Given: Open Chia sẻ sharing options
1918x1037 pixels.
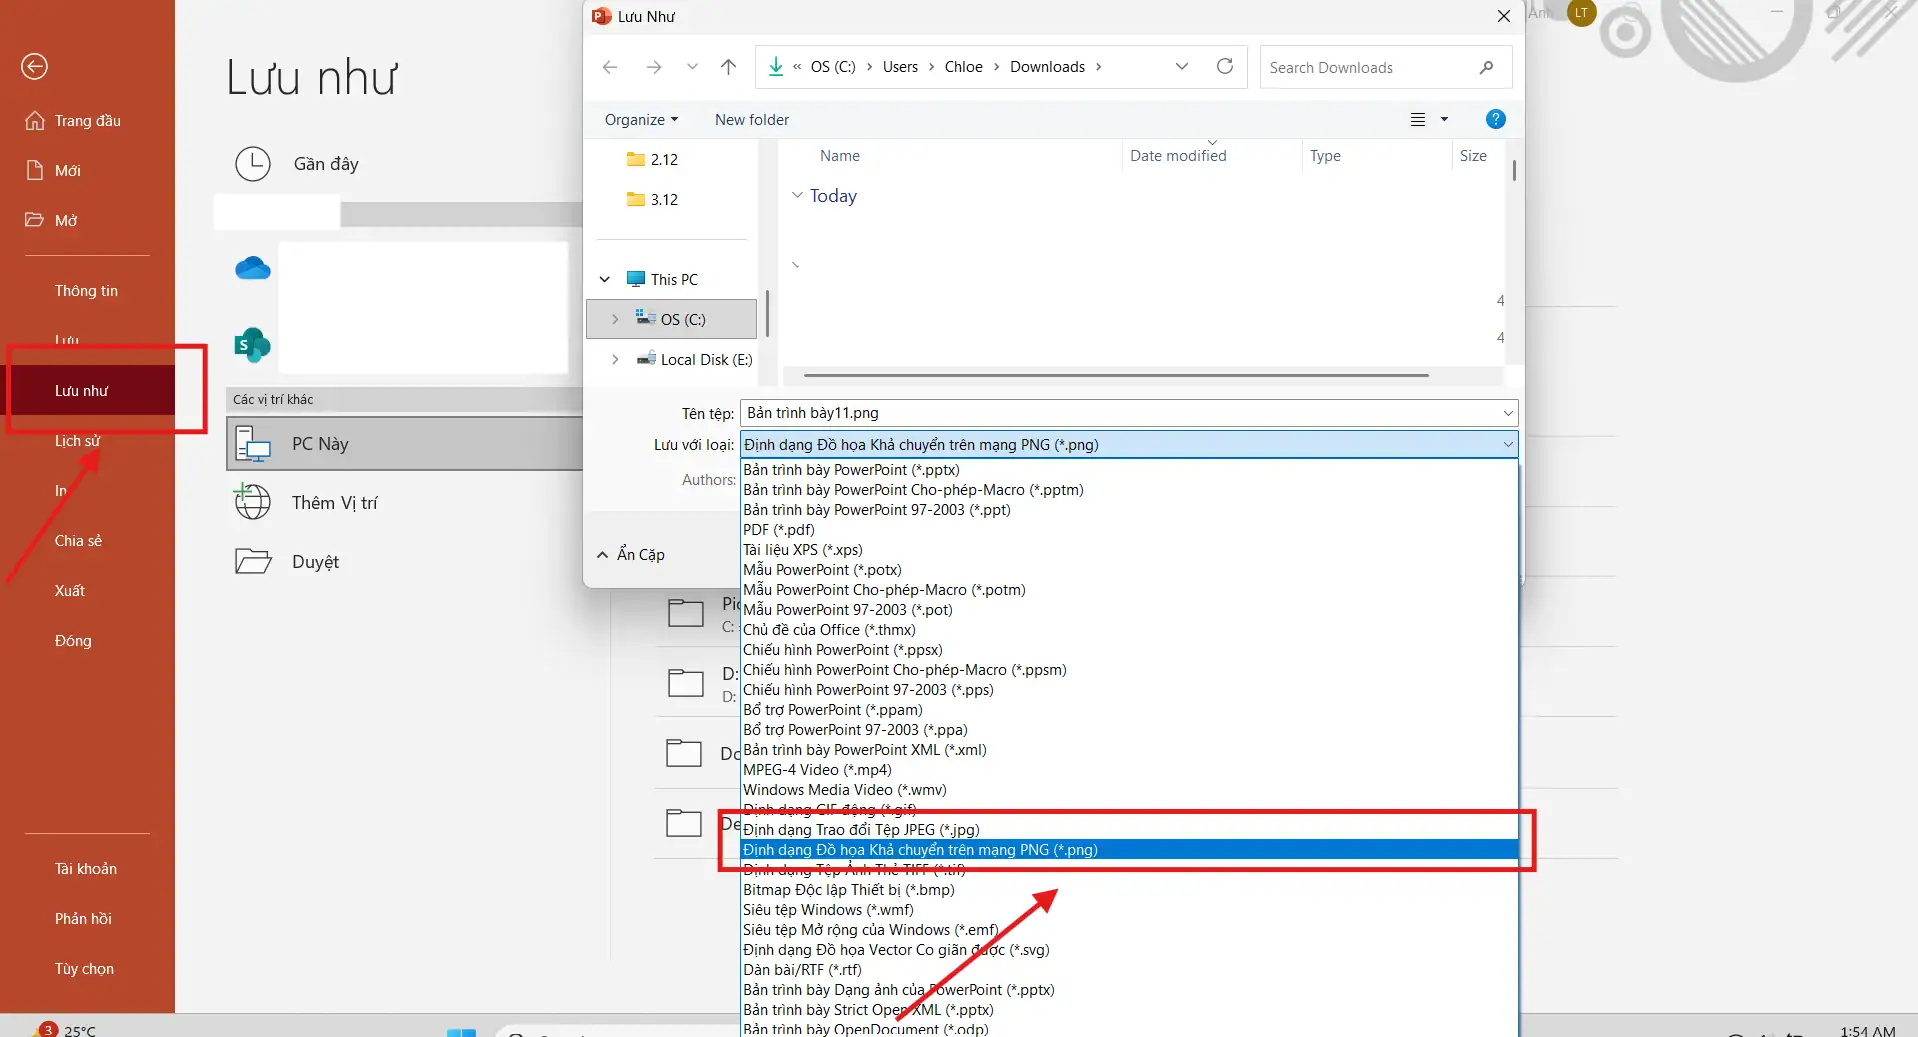Looking at the screenshot, I should [78, 541].
